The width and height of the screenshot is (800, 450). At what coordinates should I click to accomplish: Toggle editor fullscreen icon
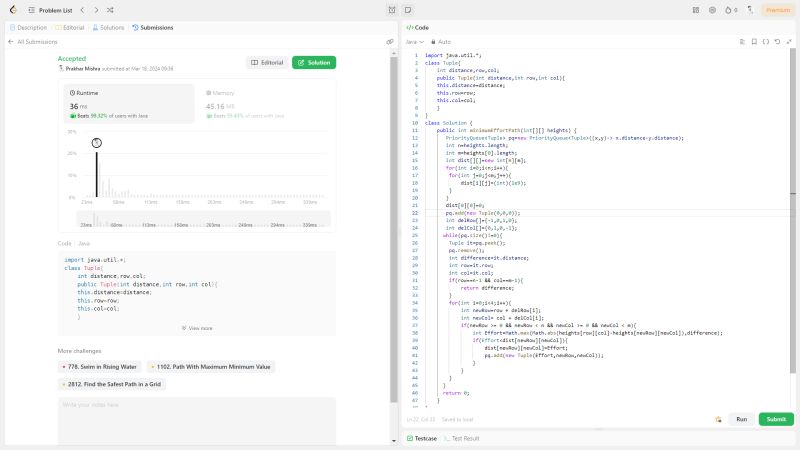(789, 42)
